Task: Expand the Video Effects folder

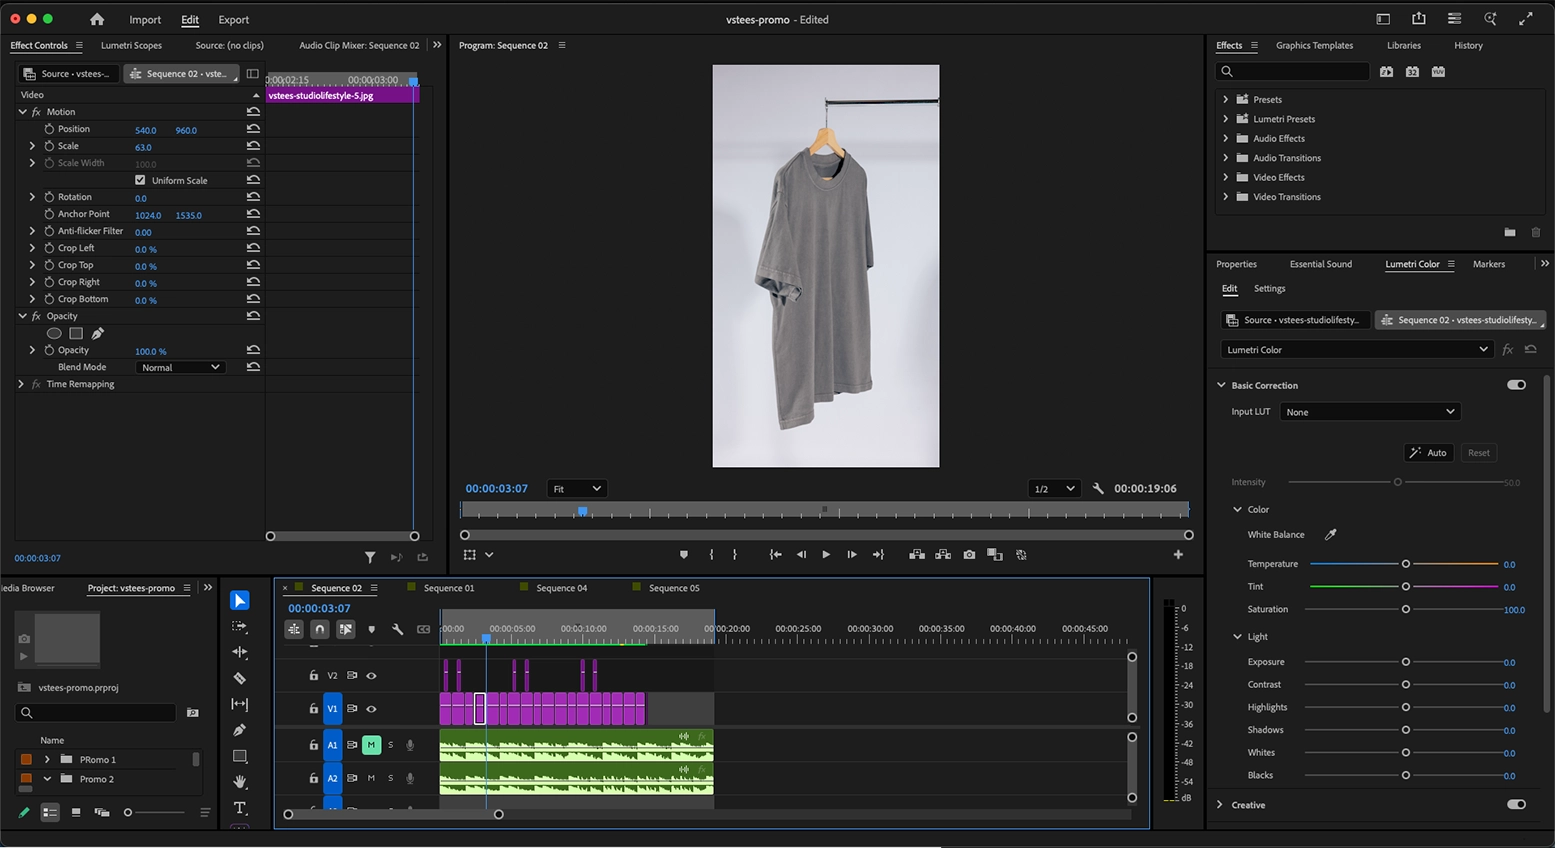Action: 1226,177
